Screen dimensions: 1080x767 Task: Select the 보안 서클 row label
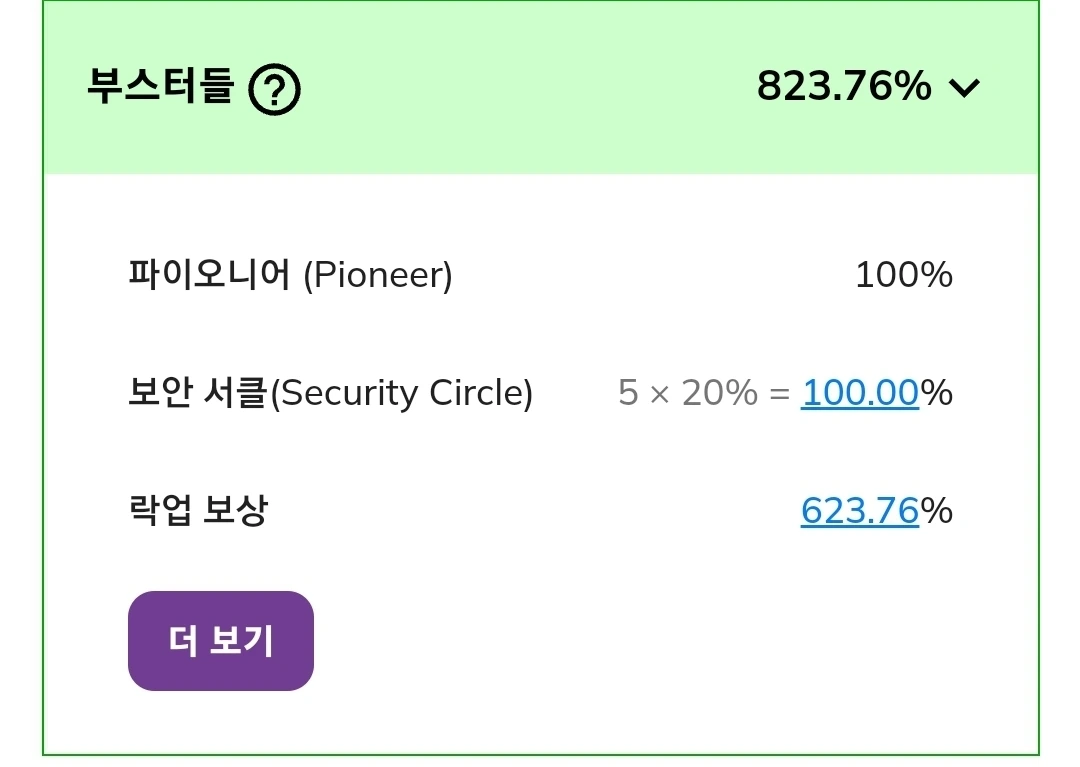click(198, 392)
